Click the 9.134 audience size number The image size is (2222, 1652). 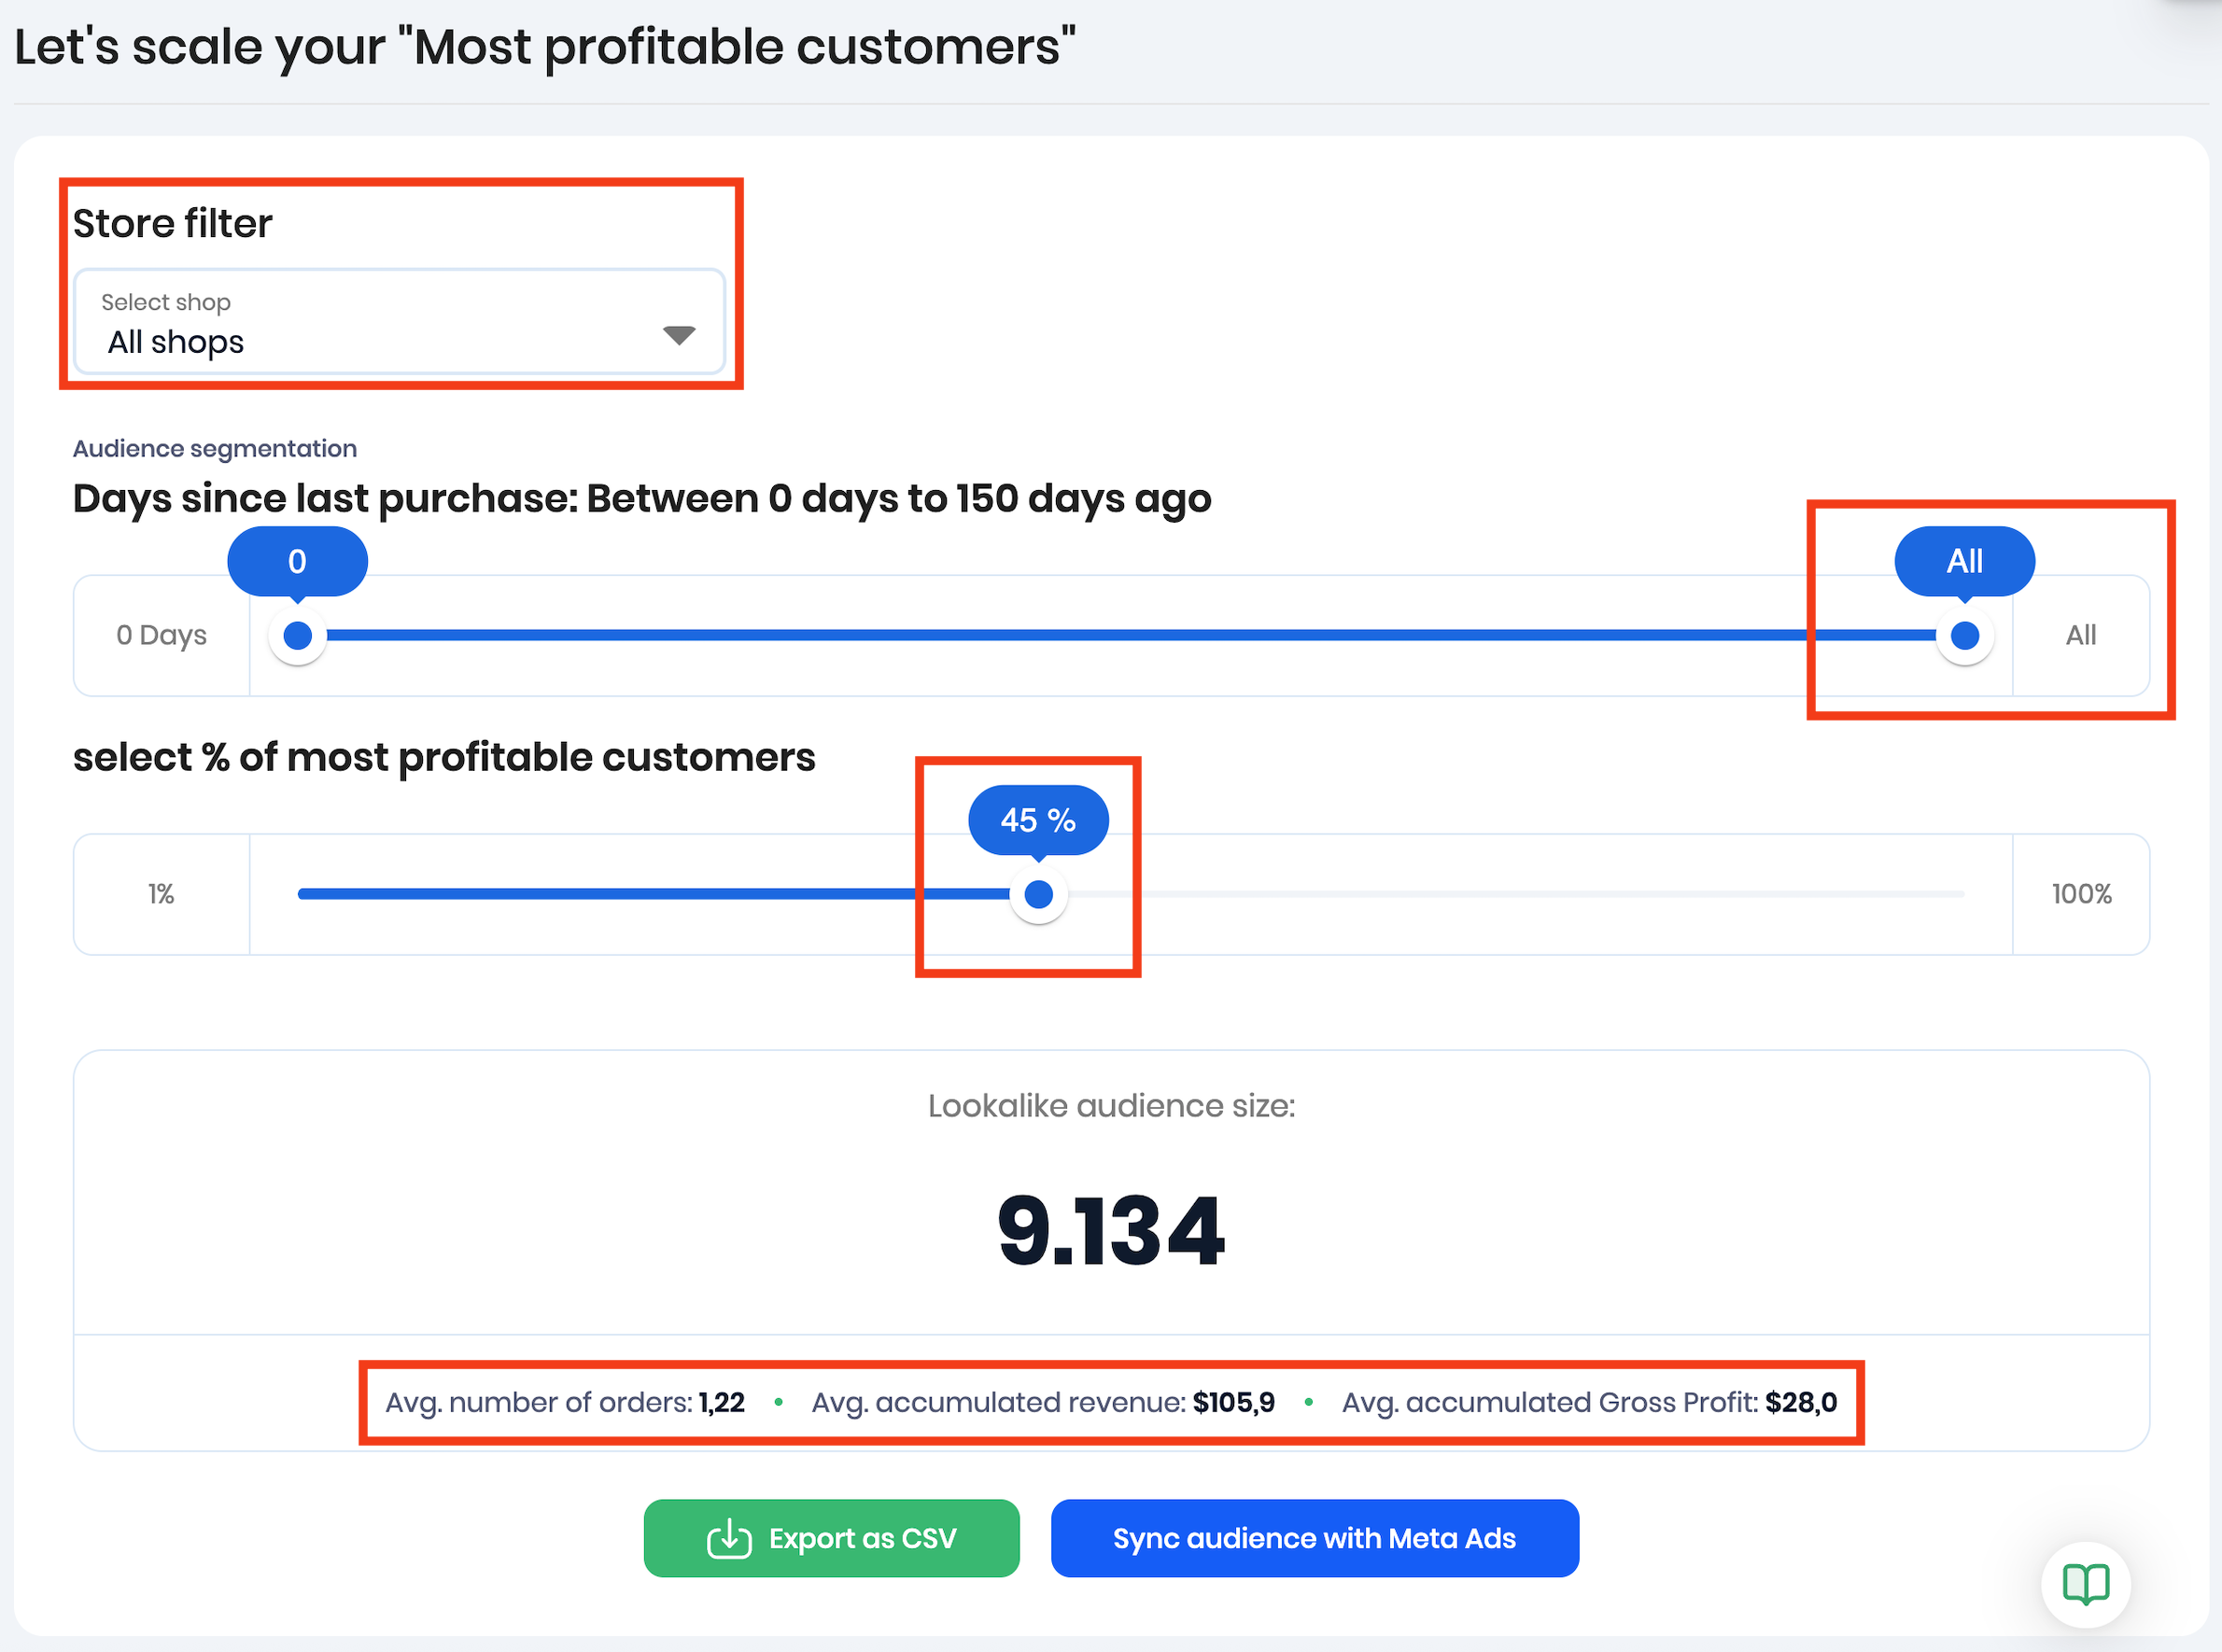[1111, 1231]
